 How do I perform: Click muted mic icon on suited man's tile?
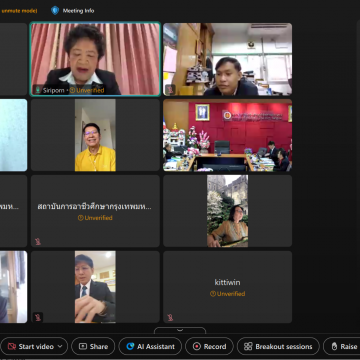(38, 317)
